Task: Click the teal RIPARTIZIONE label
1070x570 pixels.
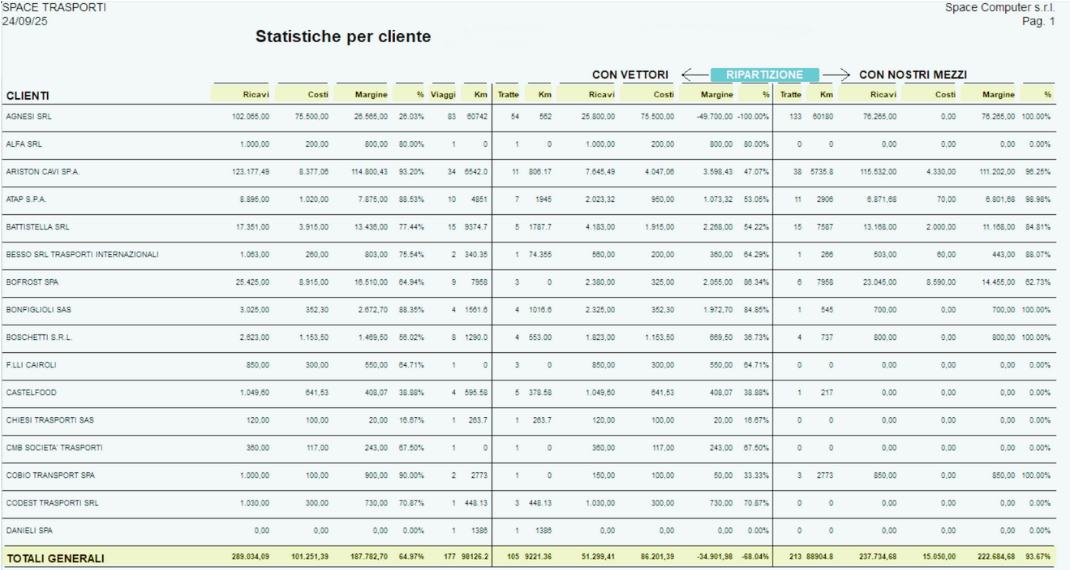Action: [765, 75]
